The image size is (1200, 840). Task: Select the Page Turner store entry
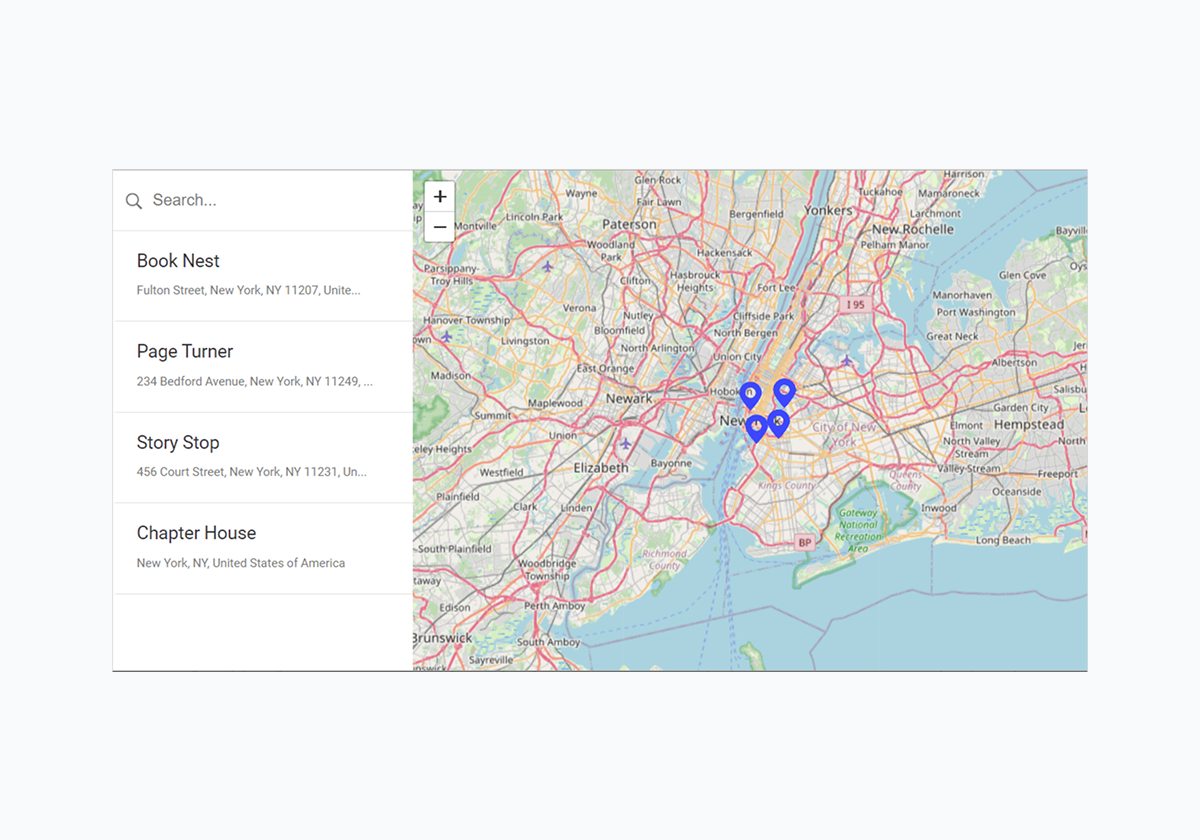point(263,367)
